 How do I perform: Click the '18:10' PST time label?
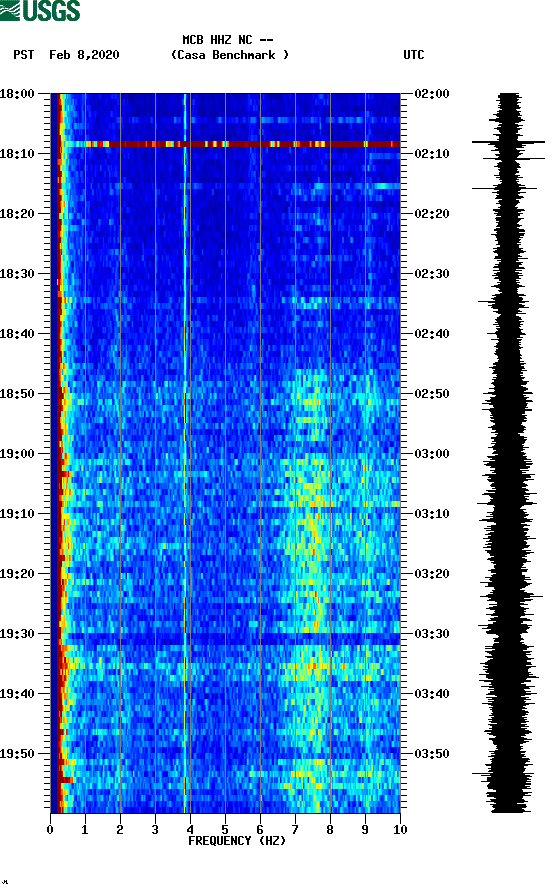(x=17, y=154)
